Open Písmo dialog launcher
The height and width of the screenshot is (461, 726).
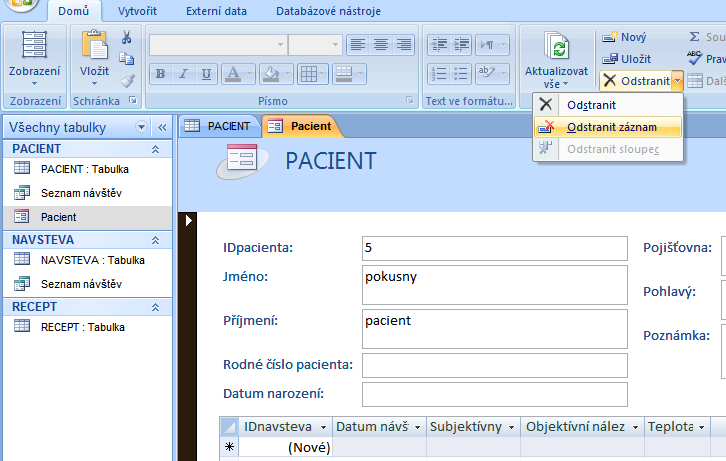coord(409,100)
